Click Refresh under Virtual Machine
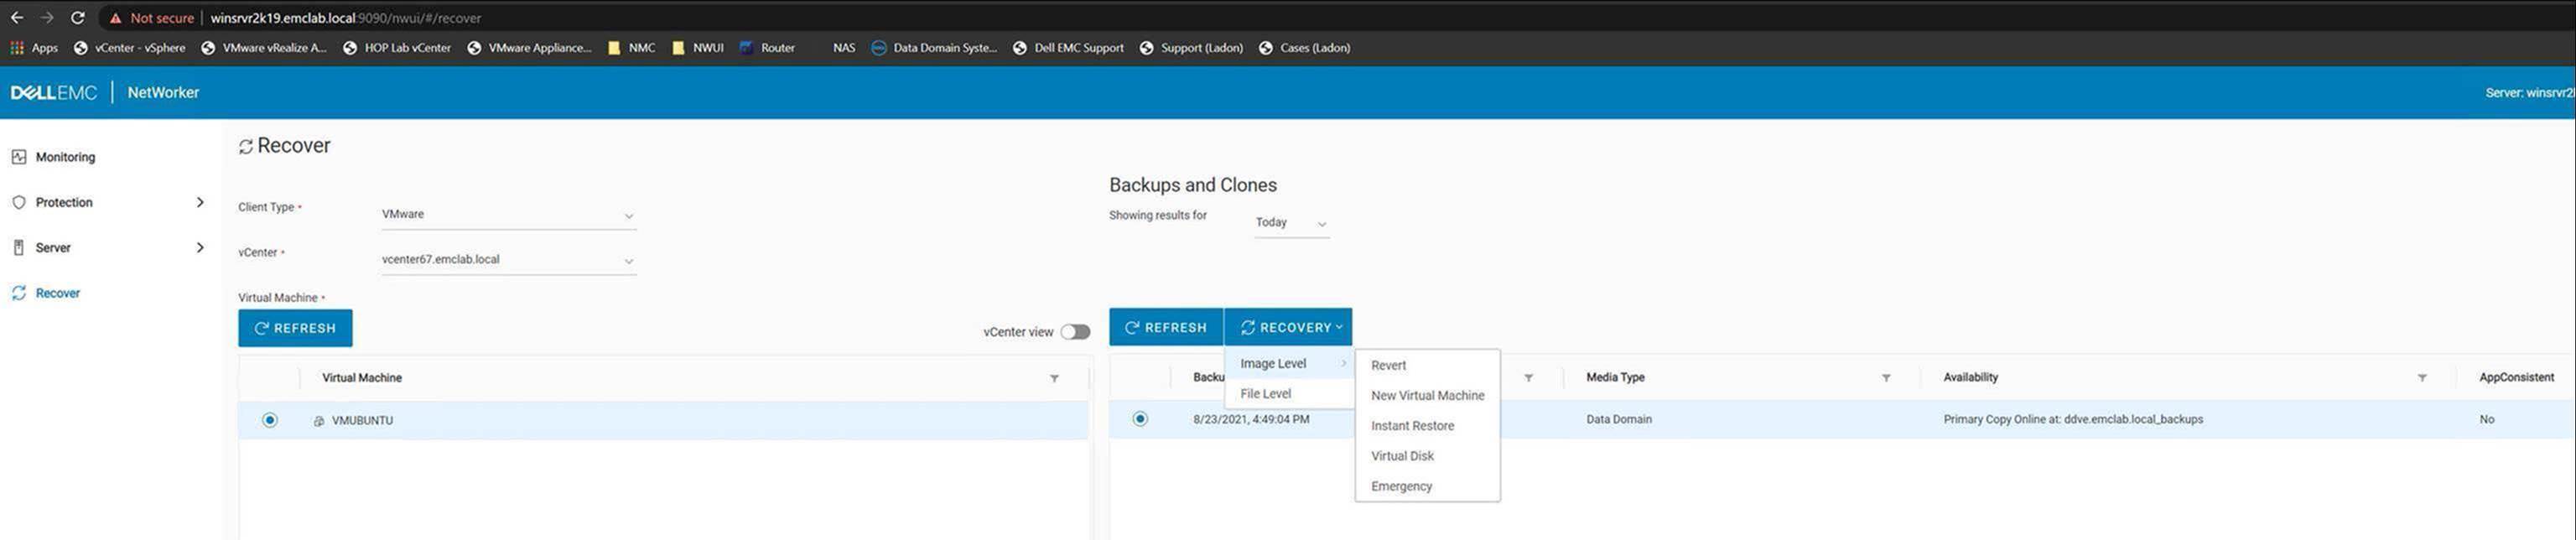The height and width of the screenshot is (540, 2576). (x=295, y=328)
